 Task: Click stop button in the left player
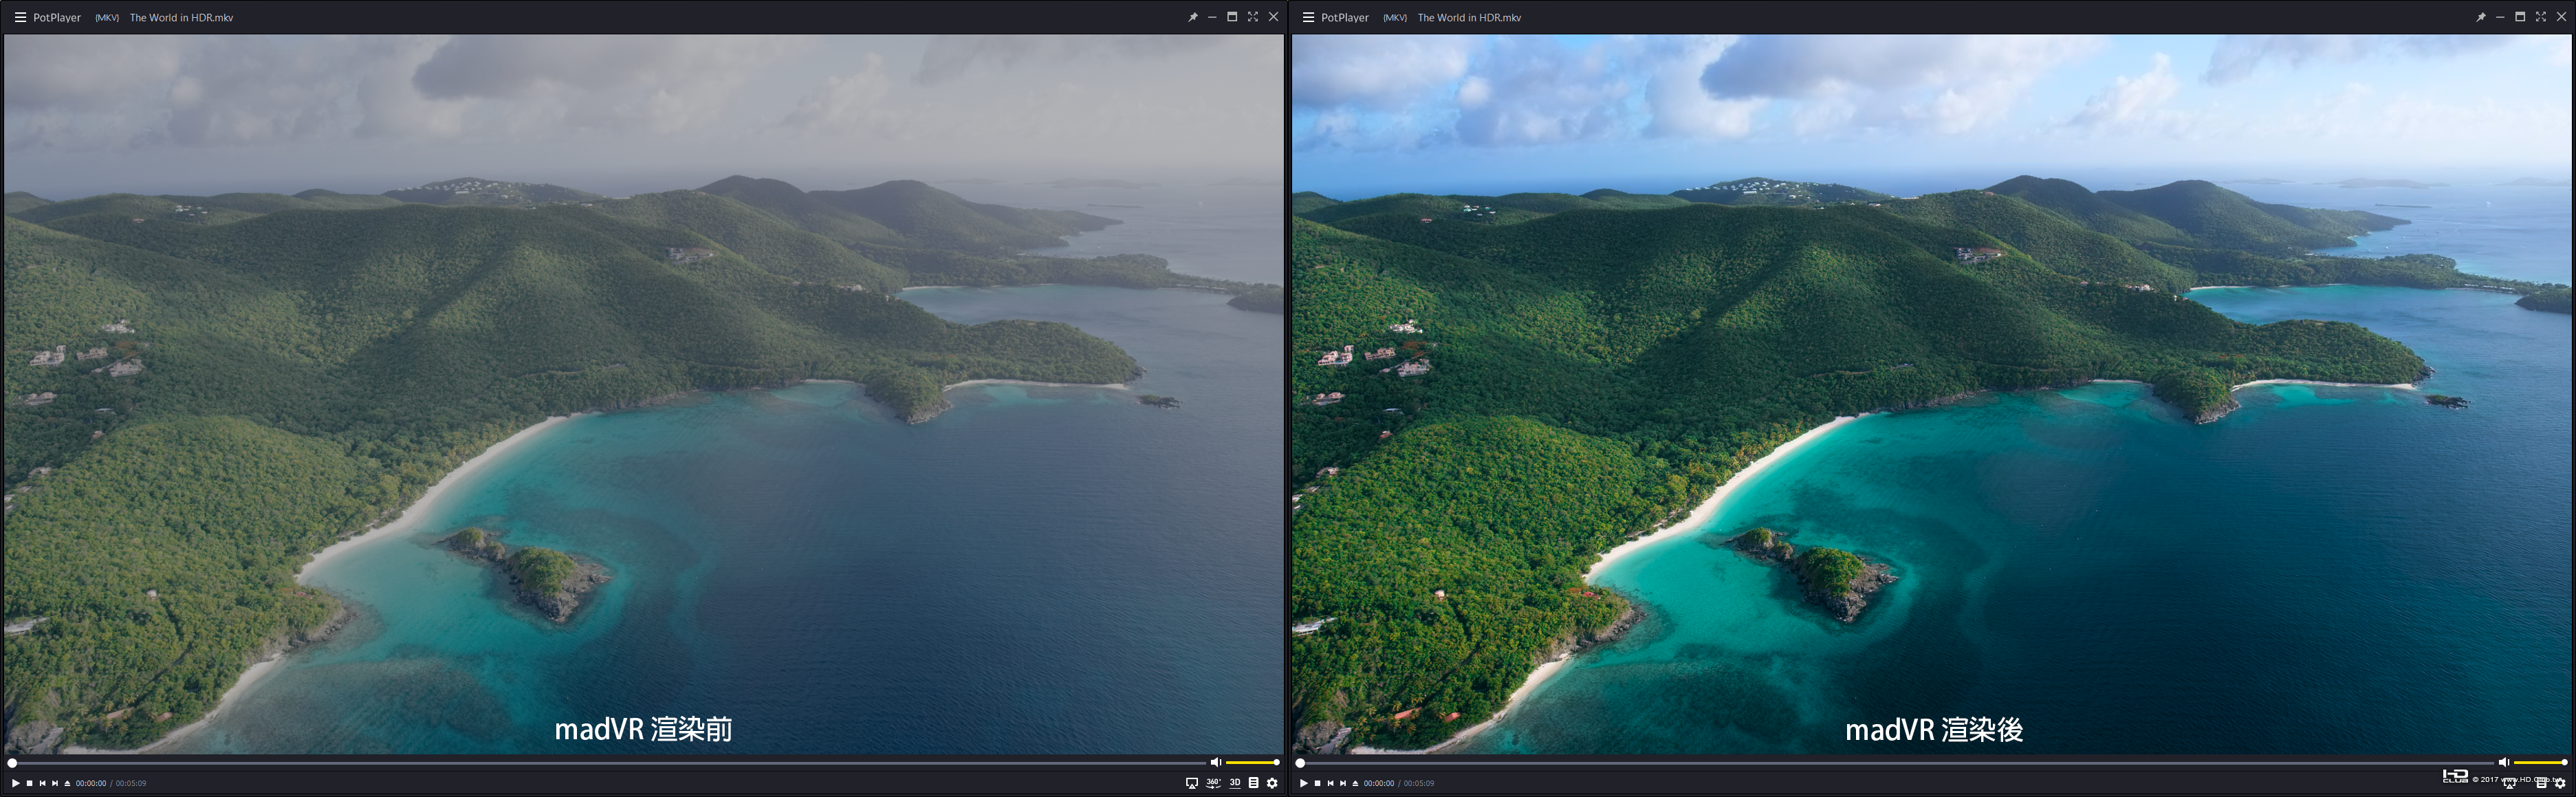pos(29,783)
